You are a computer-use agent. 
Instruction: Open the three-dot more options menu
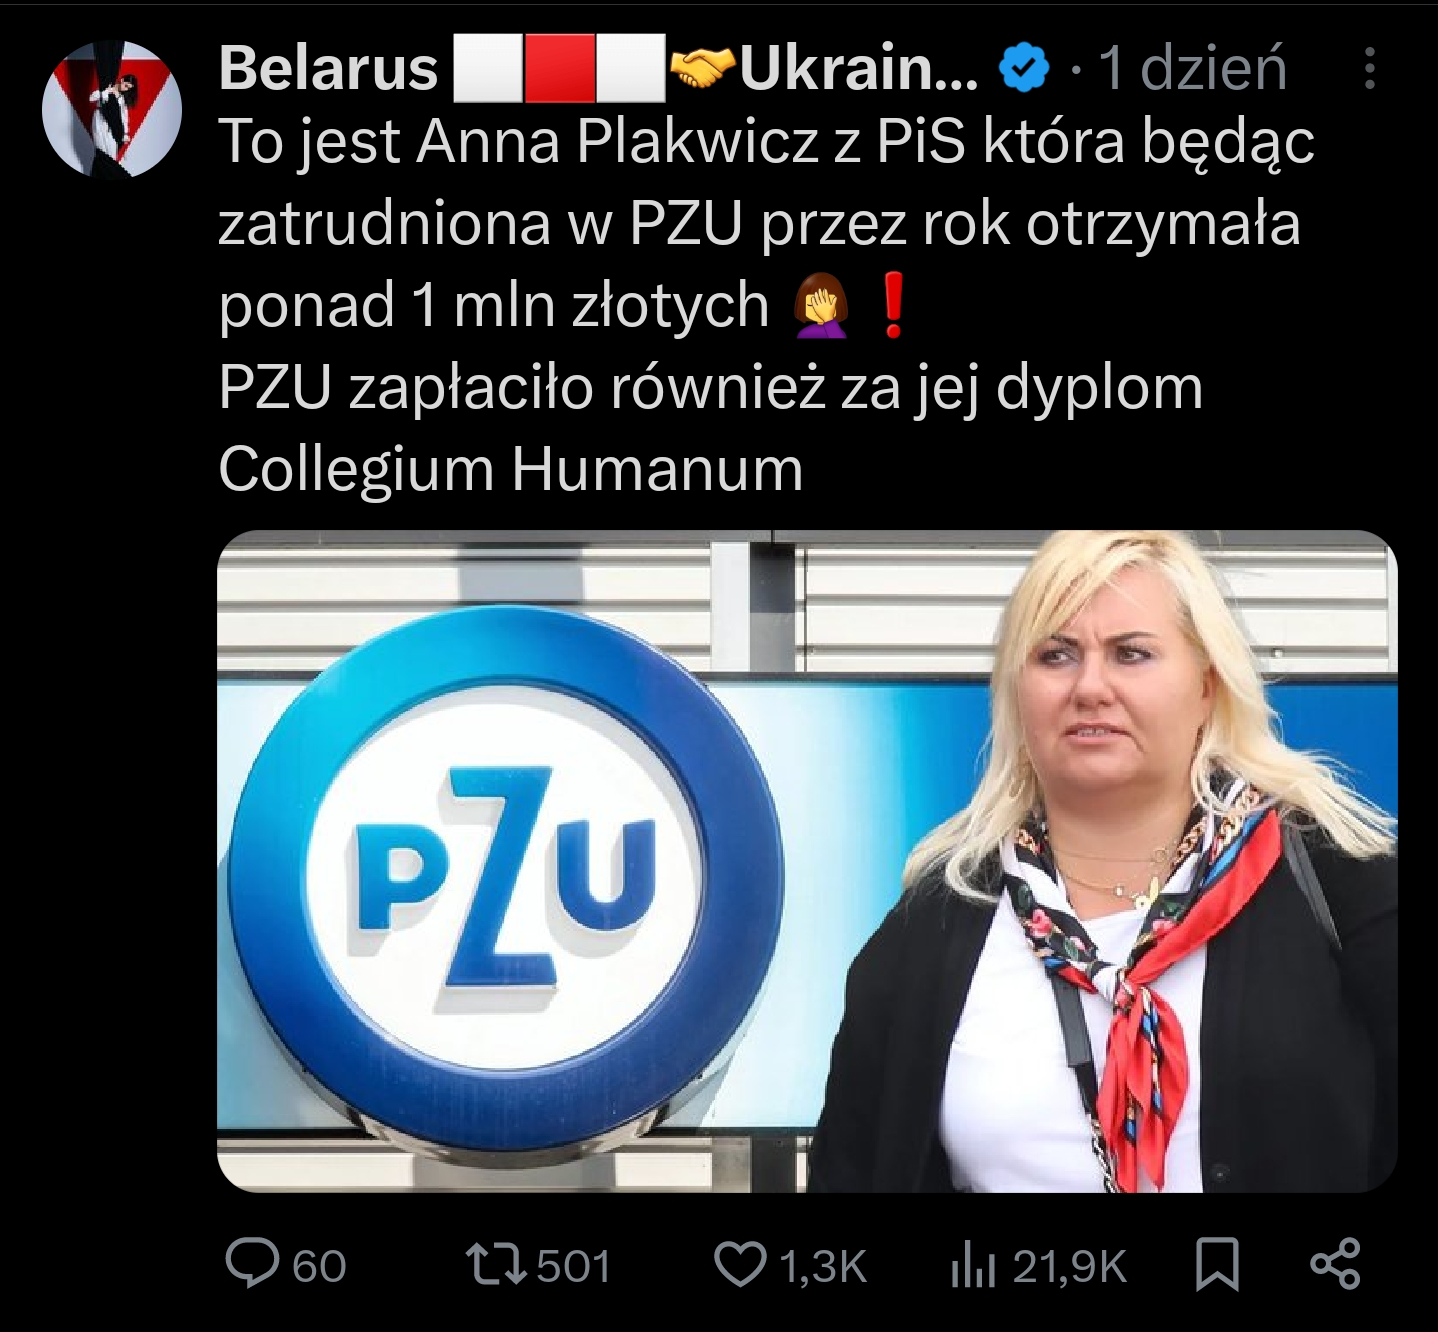click(x=1369, y=69)
